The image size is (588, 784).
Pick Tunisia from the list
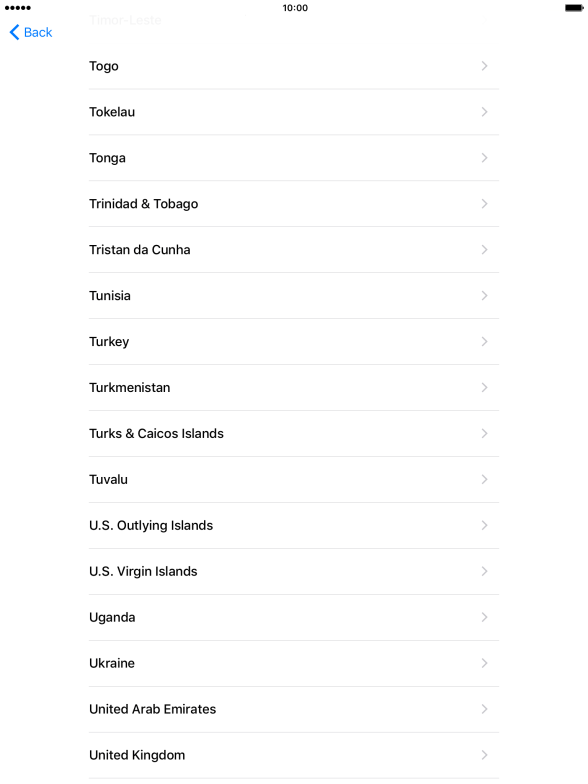[x=294, y=296]
